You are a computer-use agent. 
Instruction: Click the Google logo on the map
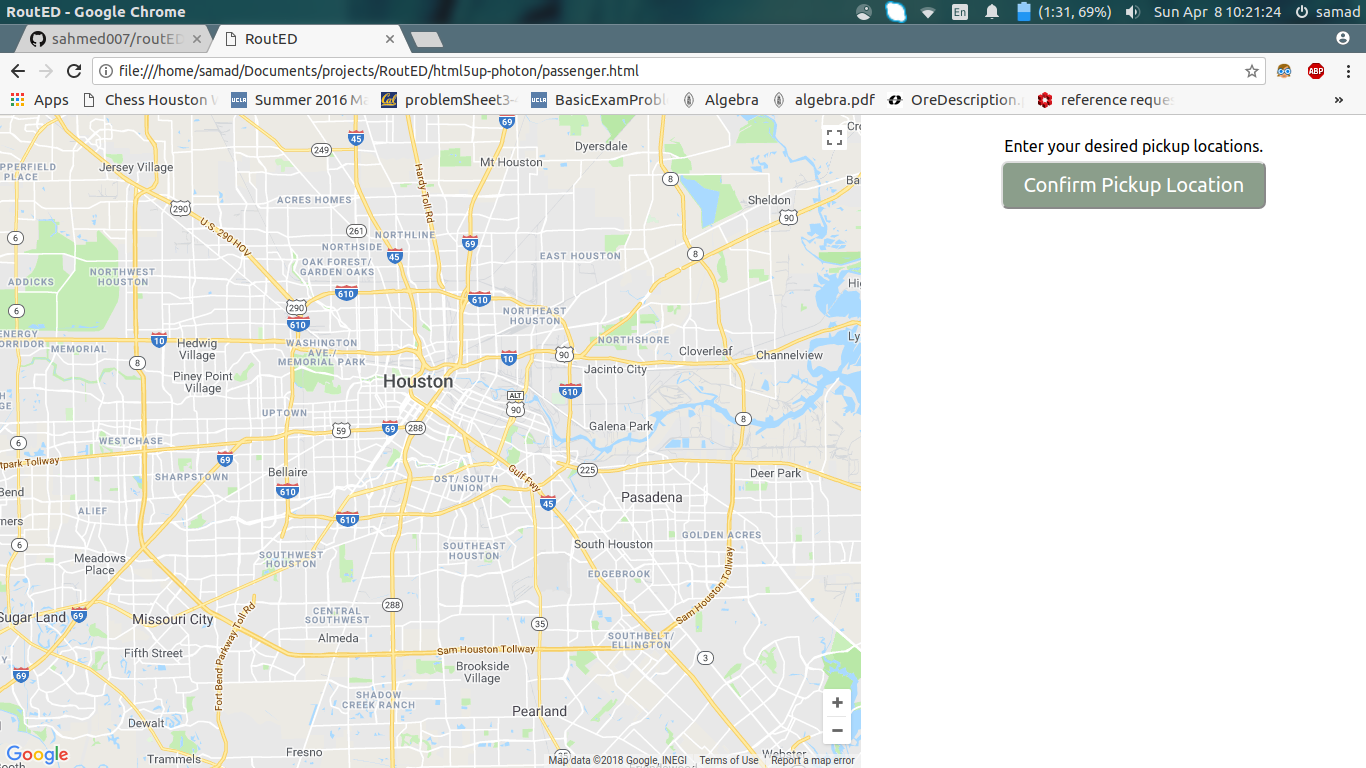pyautogui.click(x=37, y=755)
